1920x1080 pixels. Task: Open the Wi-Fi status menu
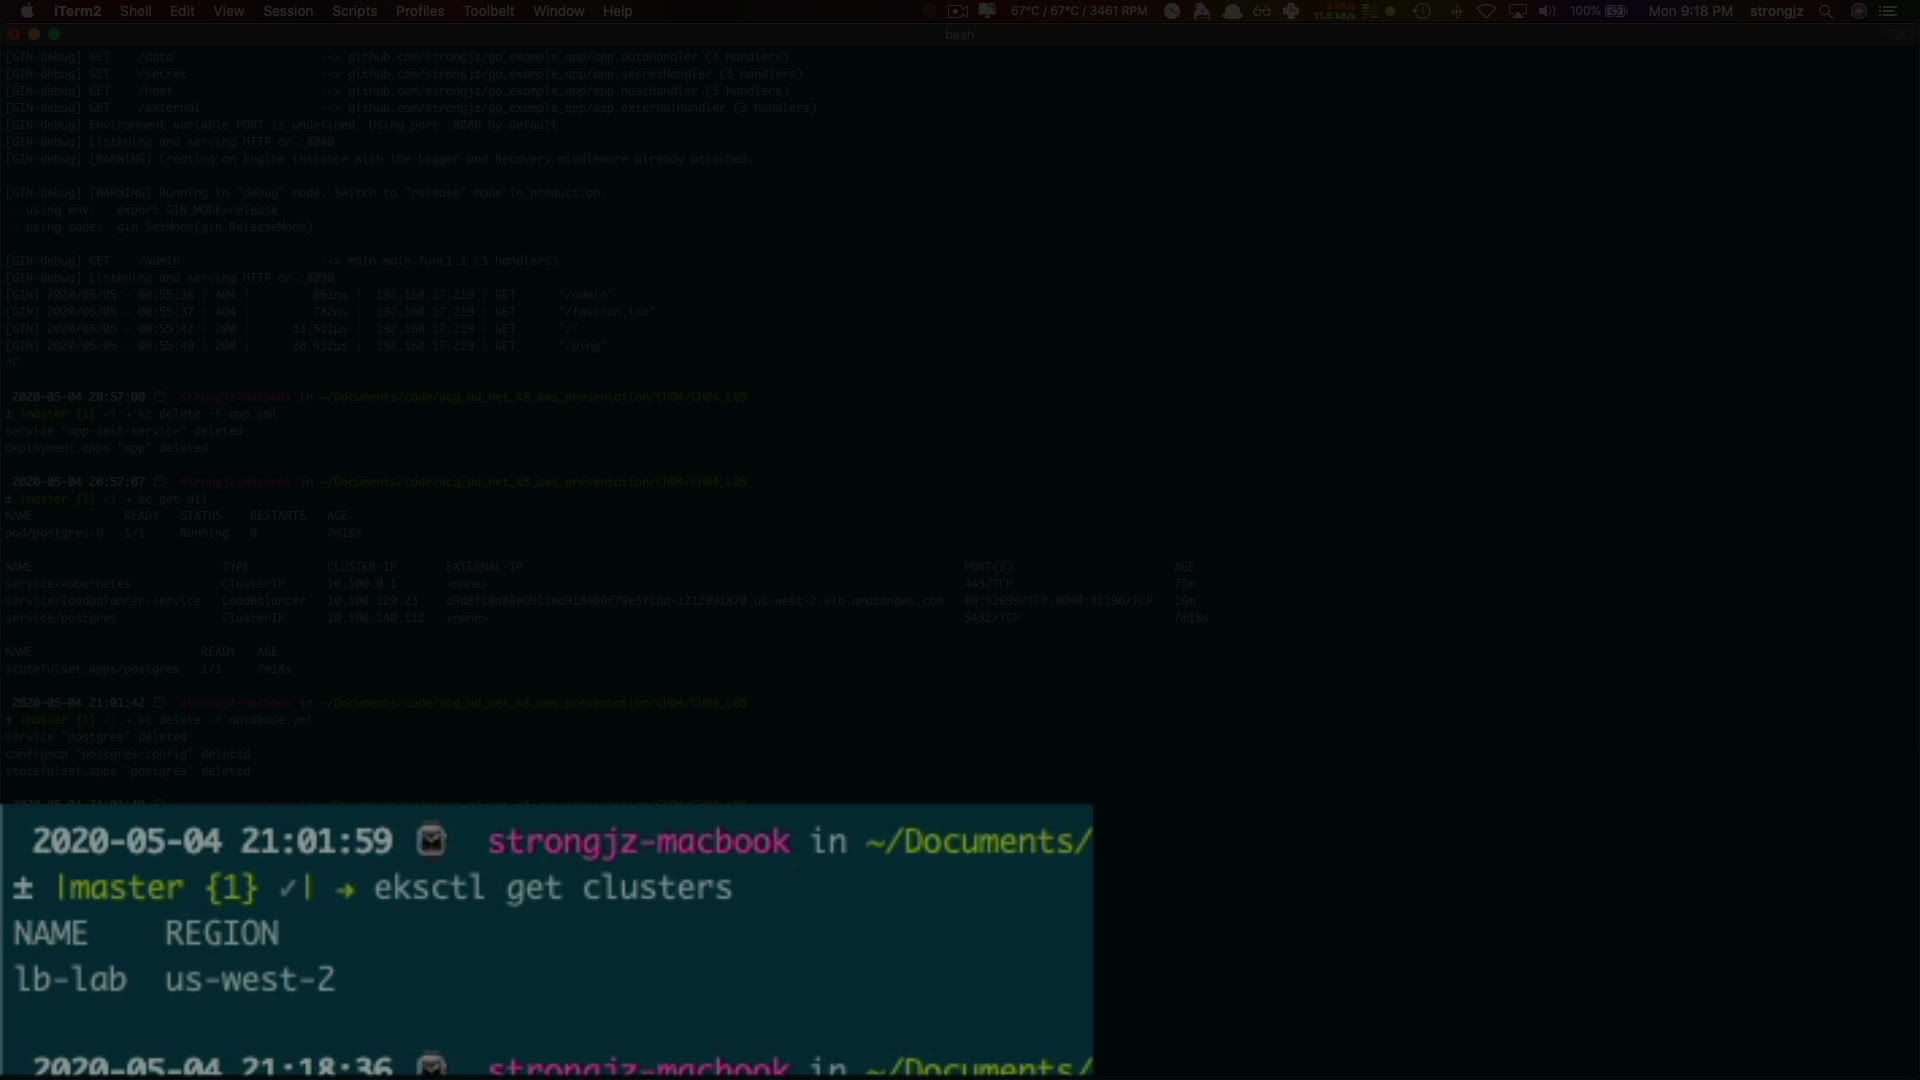coord(1486,11)
